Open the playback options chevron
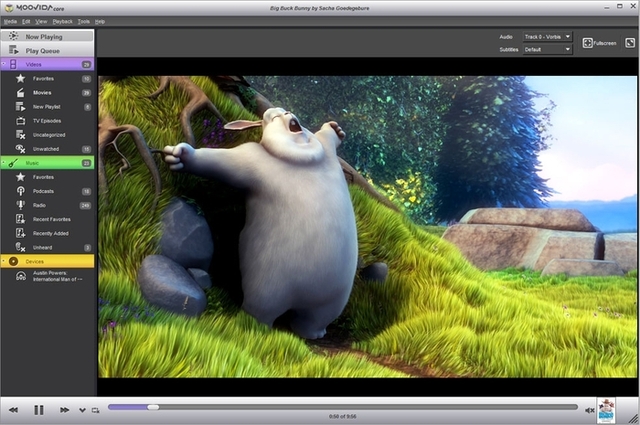Viewport: 640px width, 425px height. (x=82, y=410)
